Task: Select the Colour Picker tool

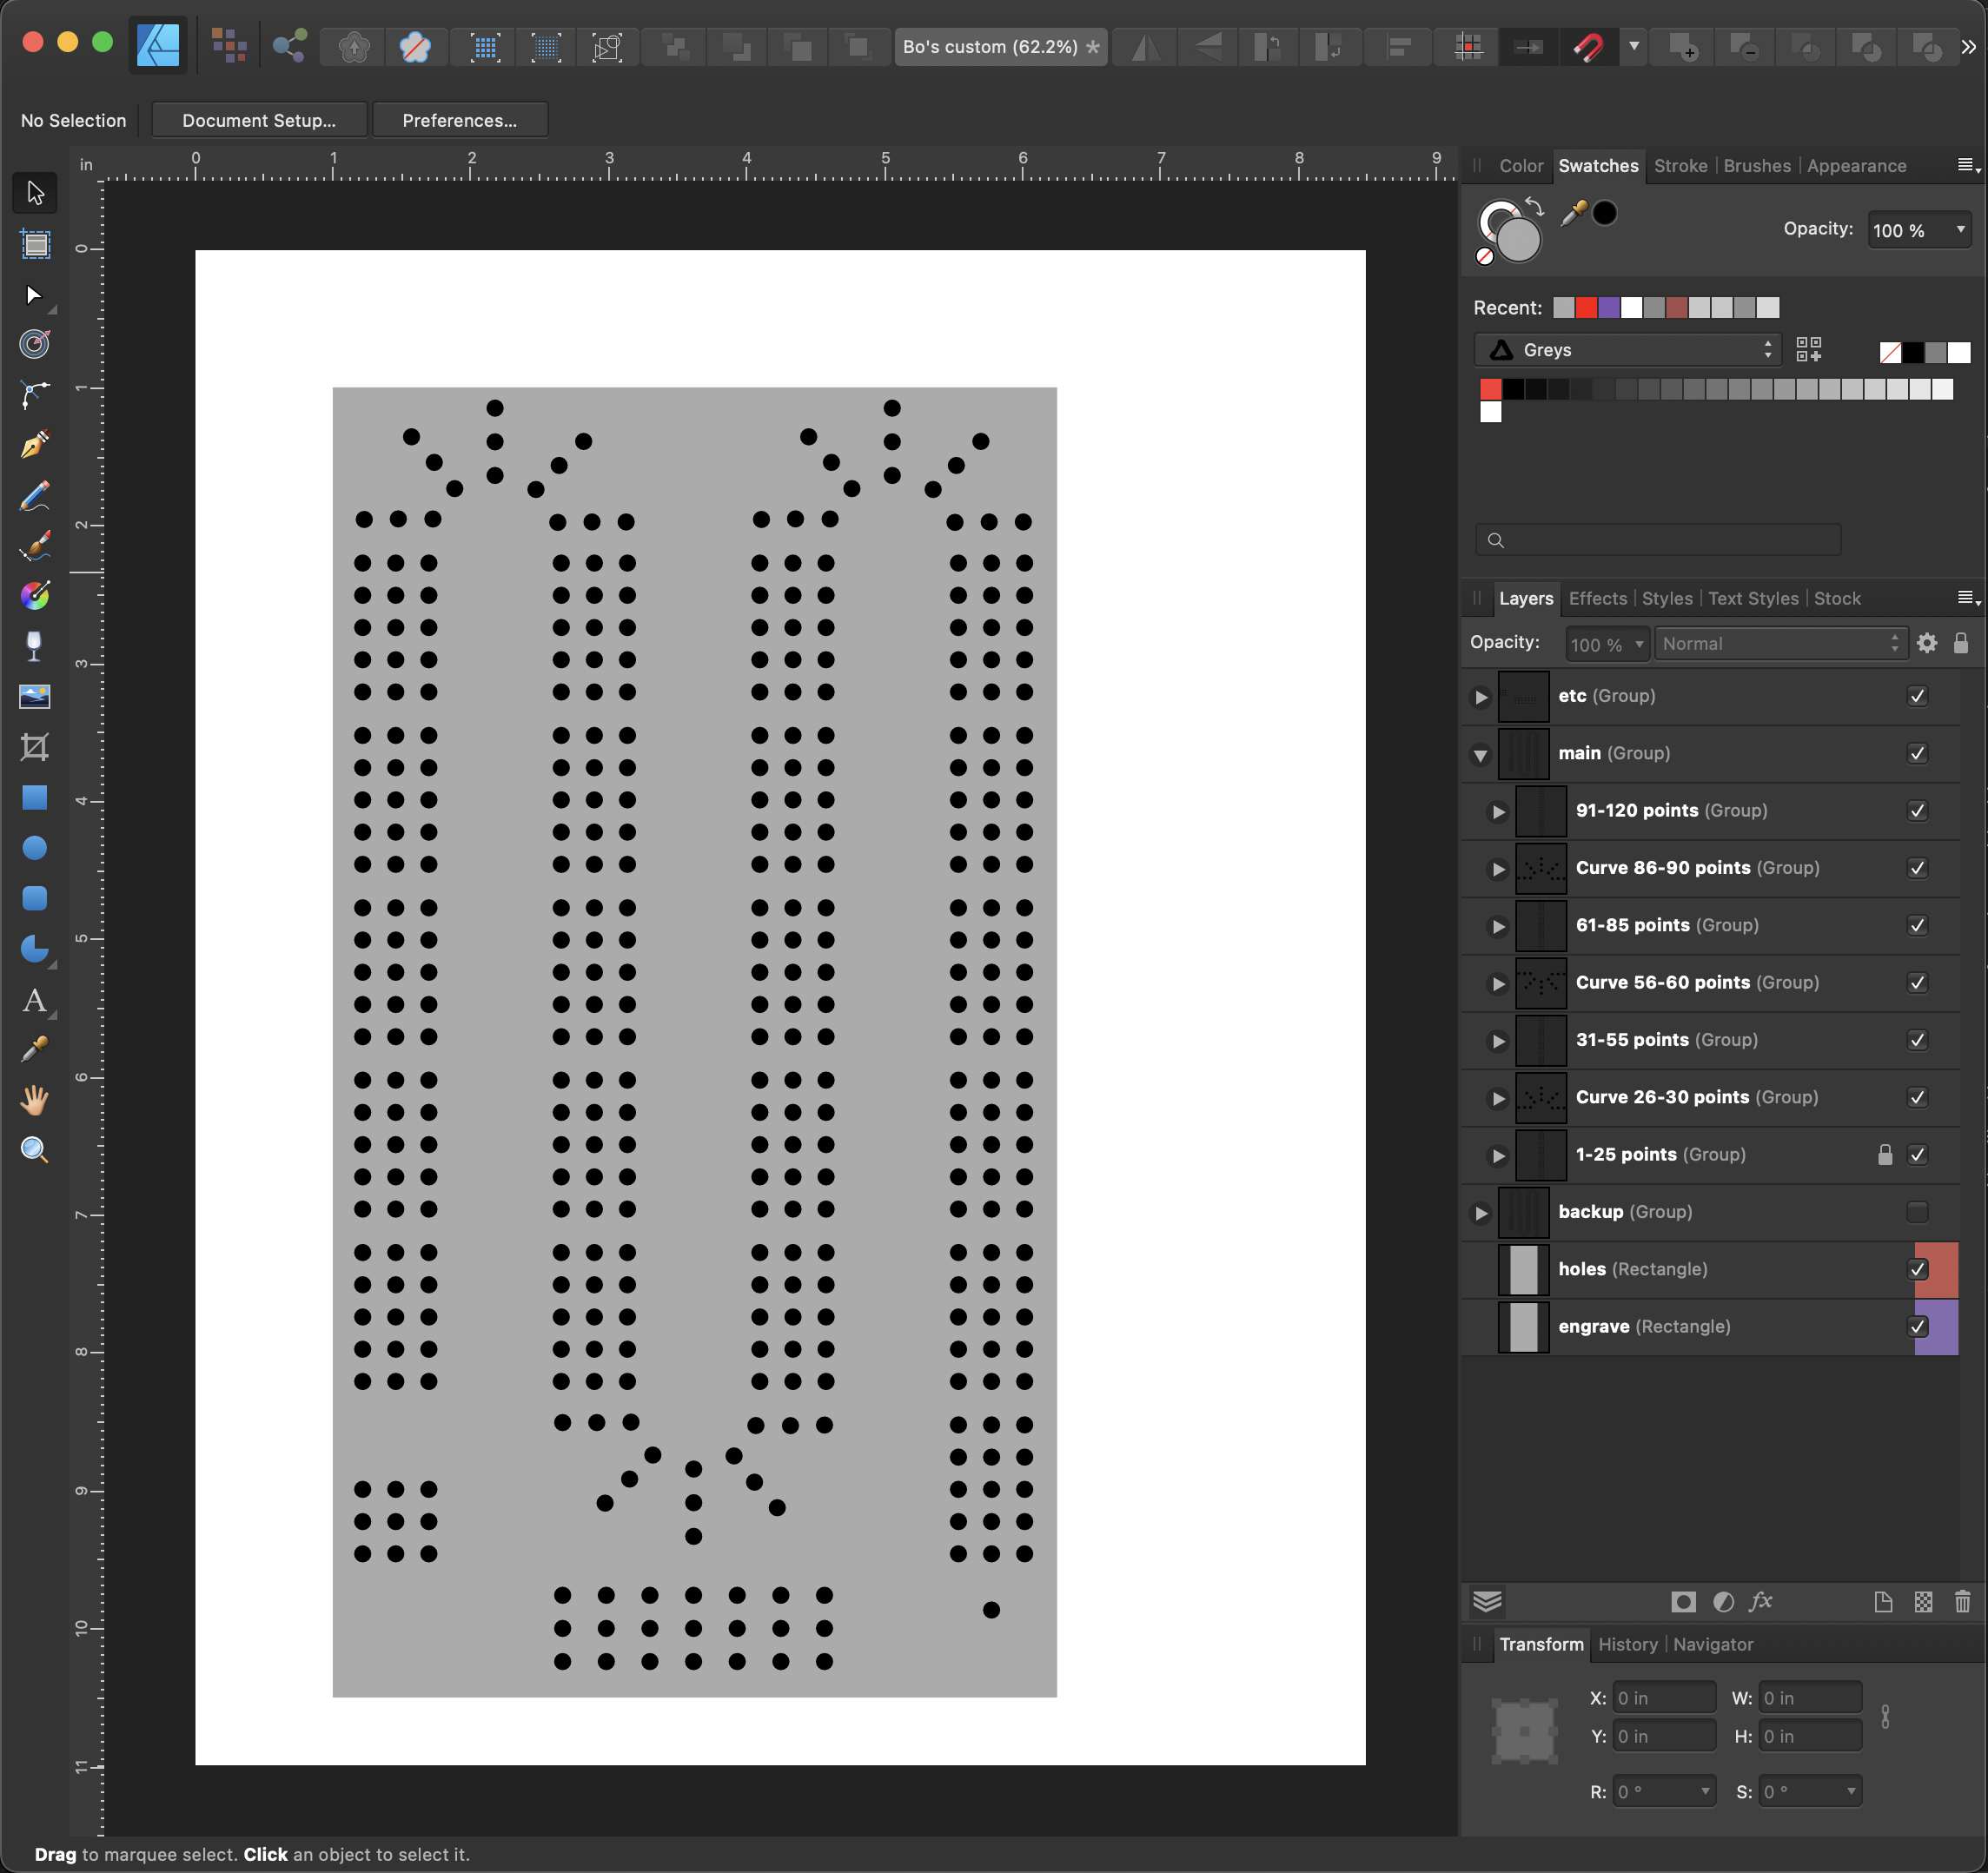Action: click(x=35, y=1049)
